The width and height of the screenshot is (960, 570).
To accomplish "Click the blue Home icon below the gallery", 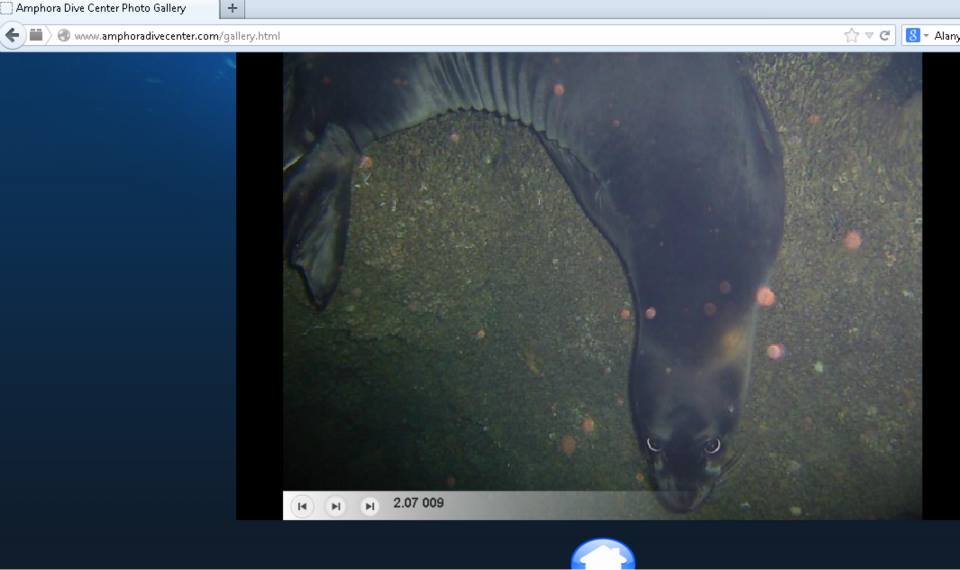I will coord(602,555).
